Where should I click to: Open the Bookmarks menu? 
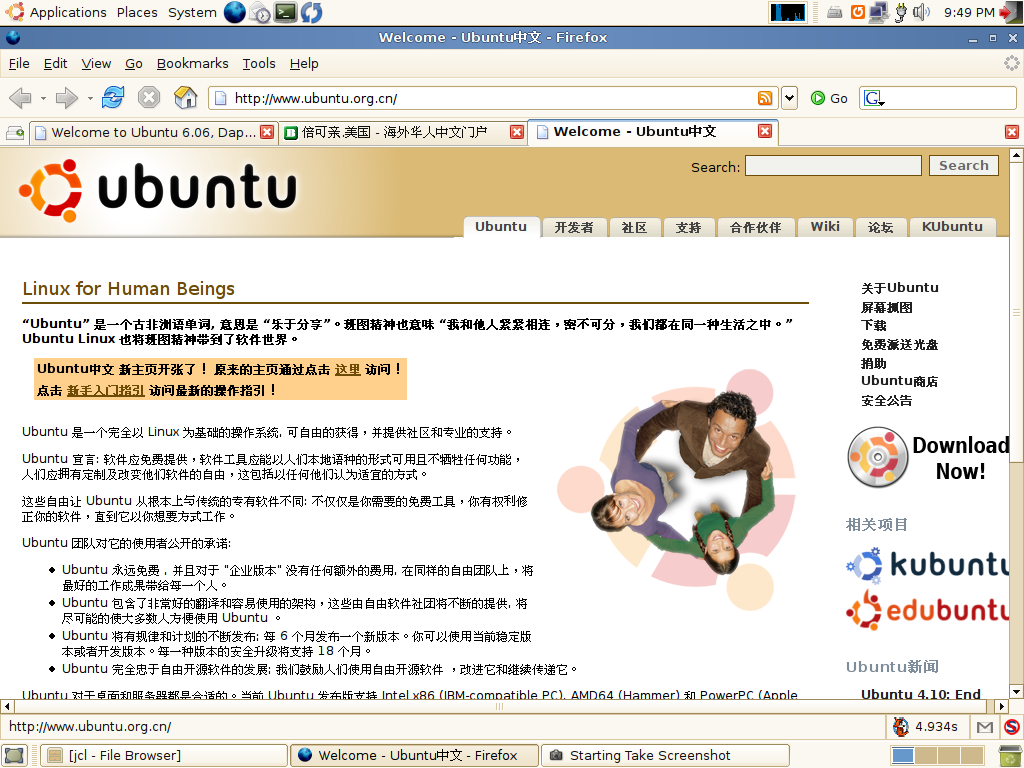point(193,63)
